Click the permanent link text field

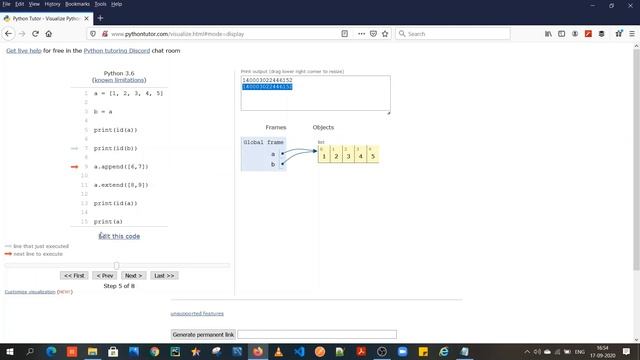[317, 334]
